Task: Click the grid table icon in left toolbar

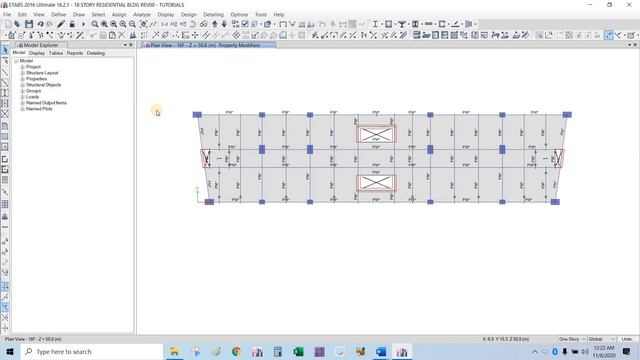Action: [5, 204]
